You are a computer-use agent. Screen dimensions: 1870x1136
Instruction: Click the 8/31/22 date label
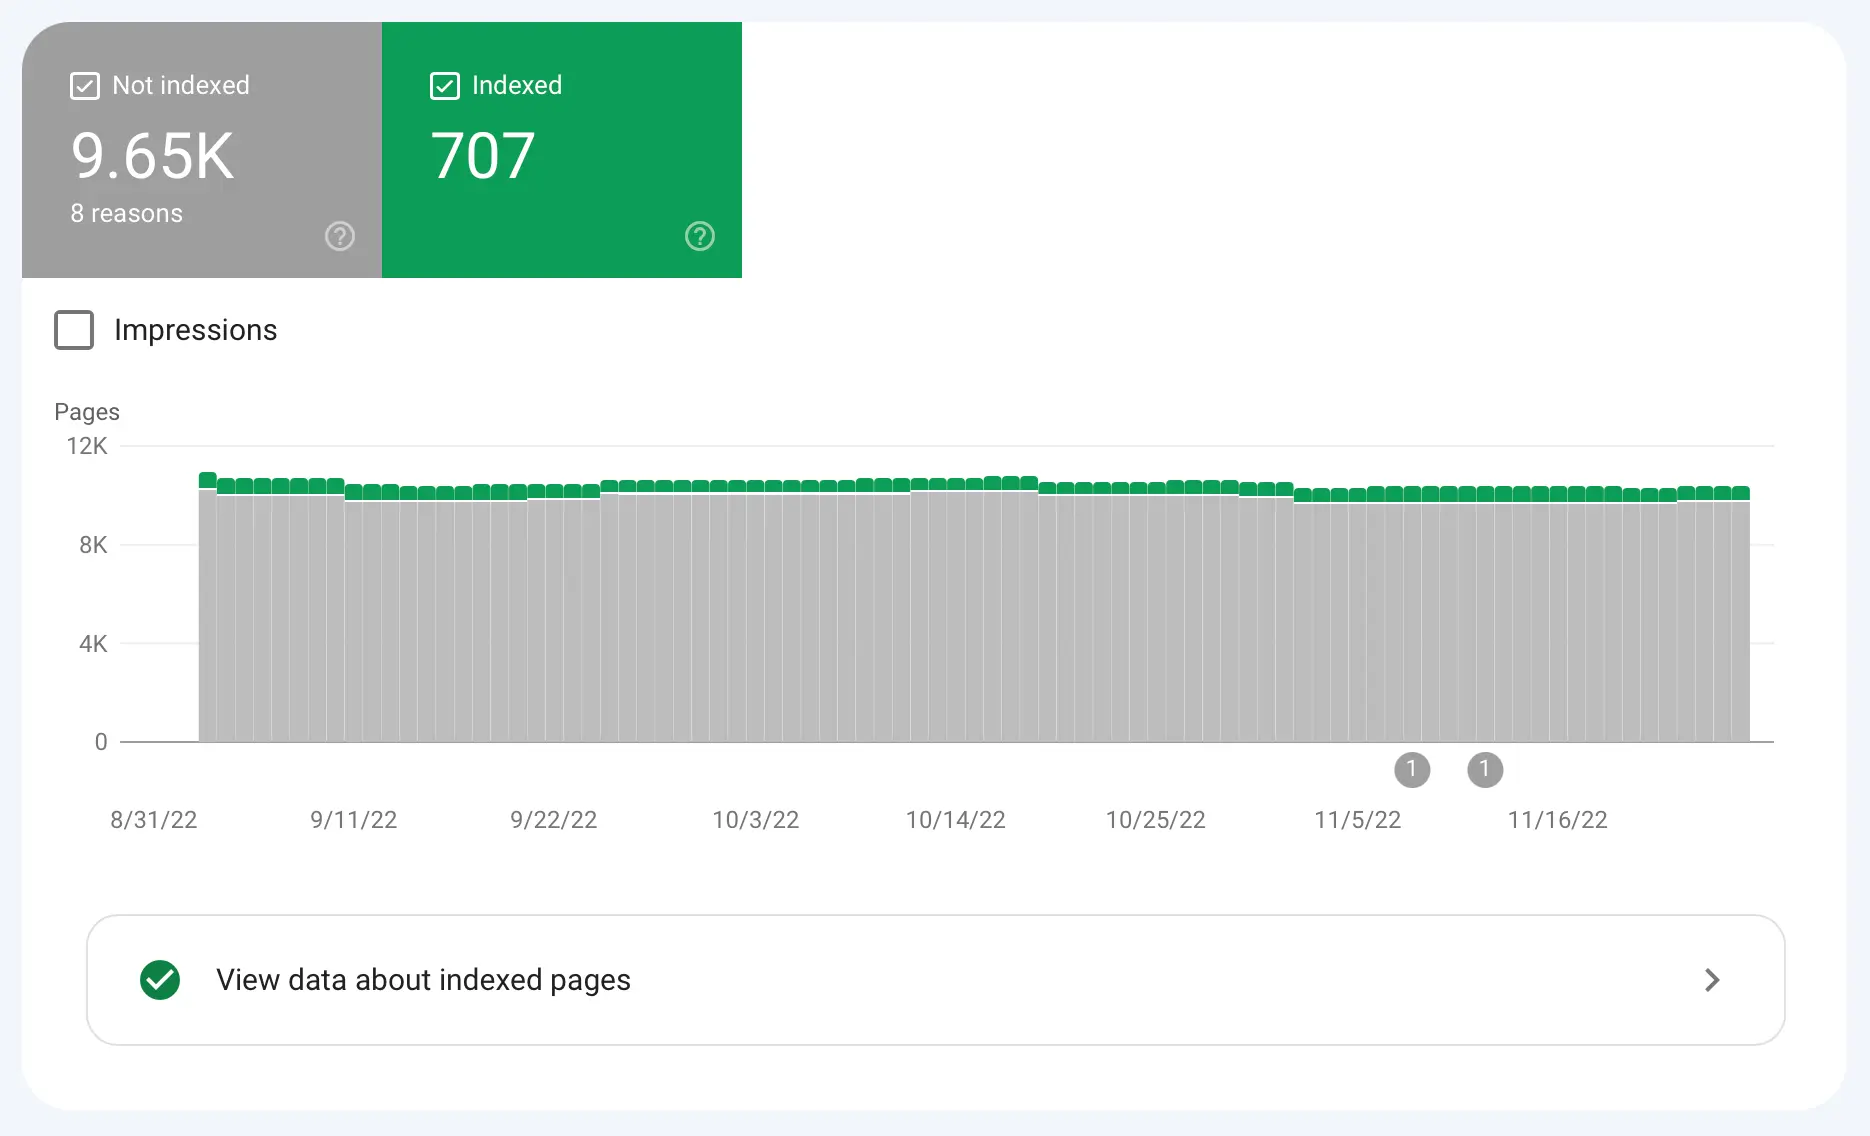click(154, 820)
